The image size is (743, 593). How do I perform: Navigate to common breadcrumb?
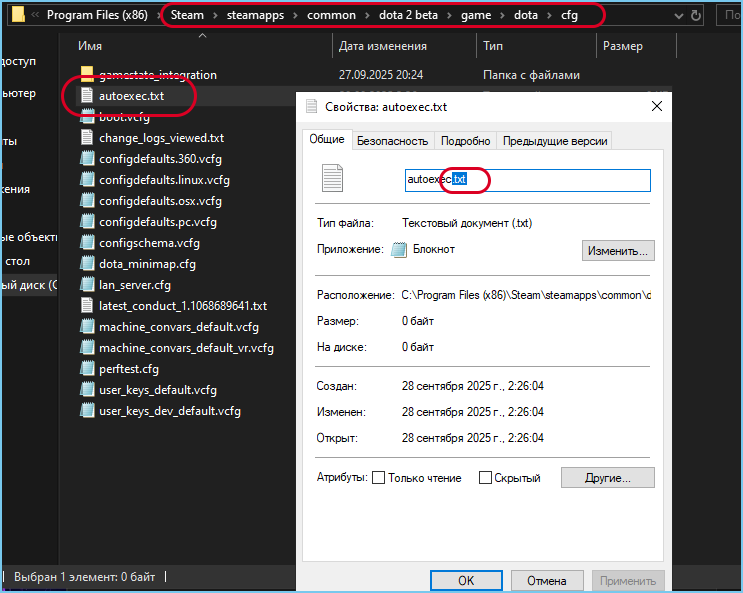[x=331, y=15]
